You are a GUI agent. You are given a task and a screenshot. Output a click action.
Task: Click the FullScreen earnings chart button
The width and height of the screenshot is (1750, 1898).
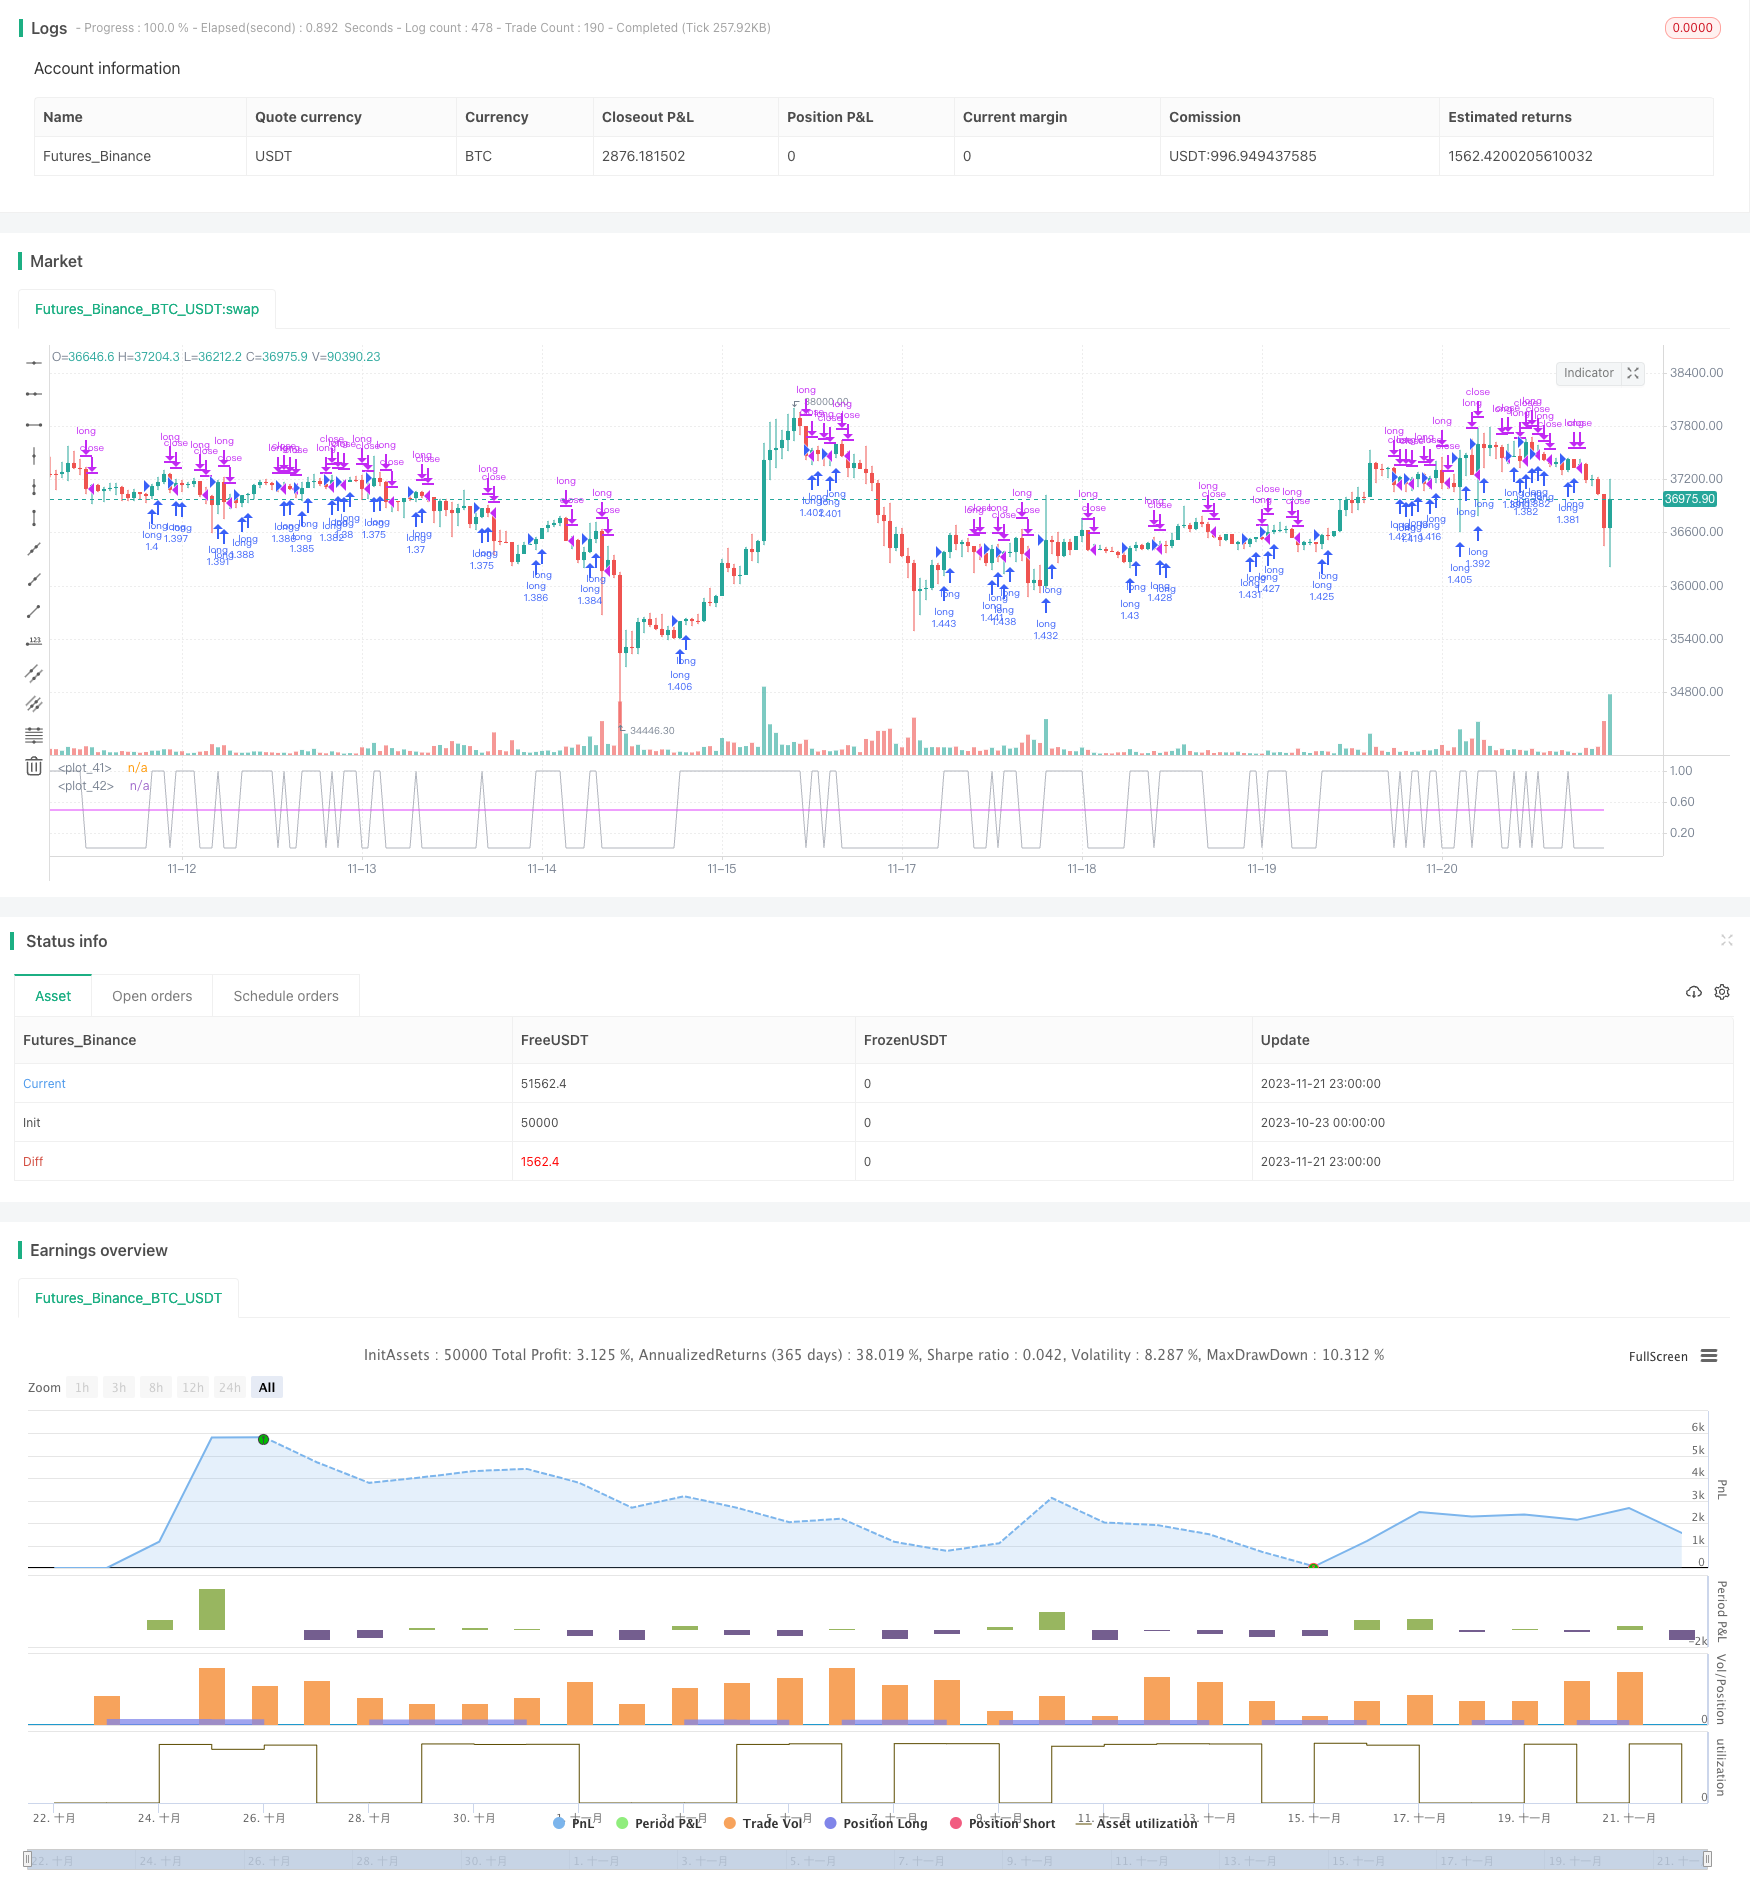[1658, 1356]
